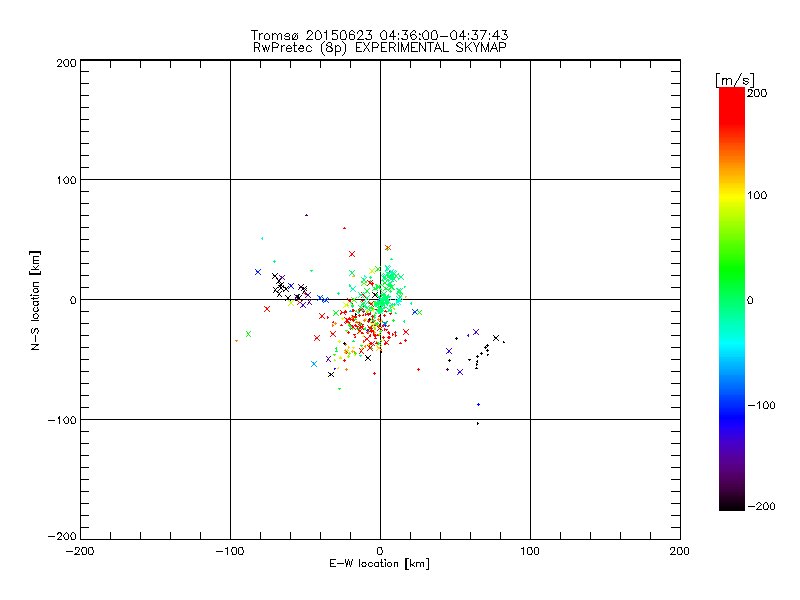The image size is (800, 600).
Task: Click the "[m/s]" colorbar unit label
Action: click(x=735, y=80)
